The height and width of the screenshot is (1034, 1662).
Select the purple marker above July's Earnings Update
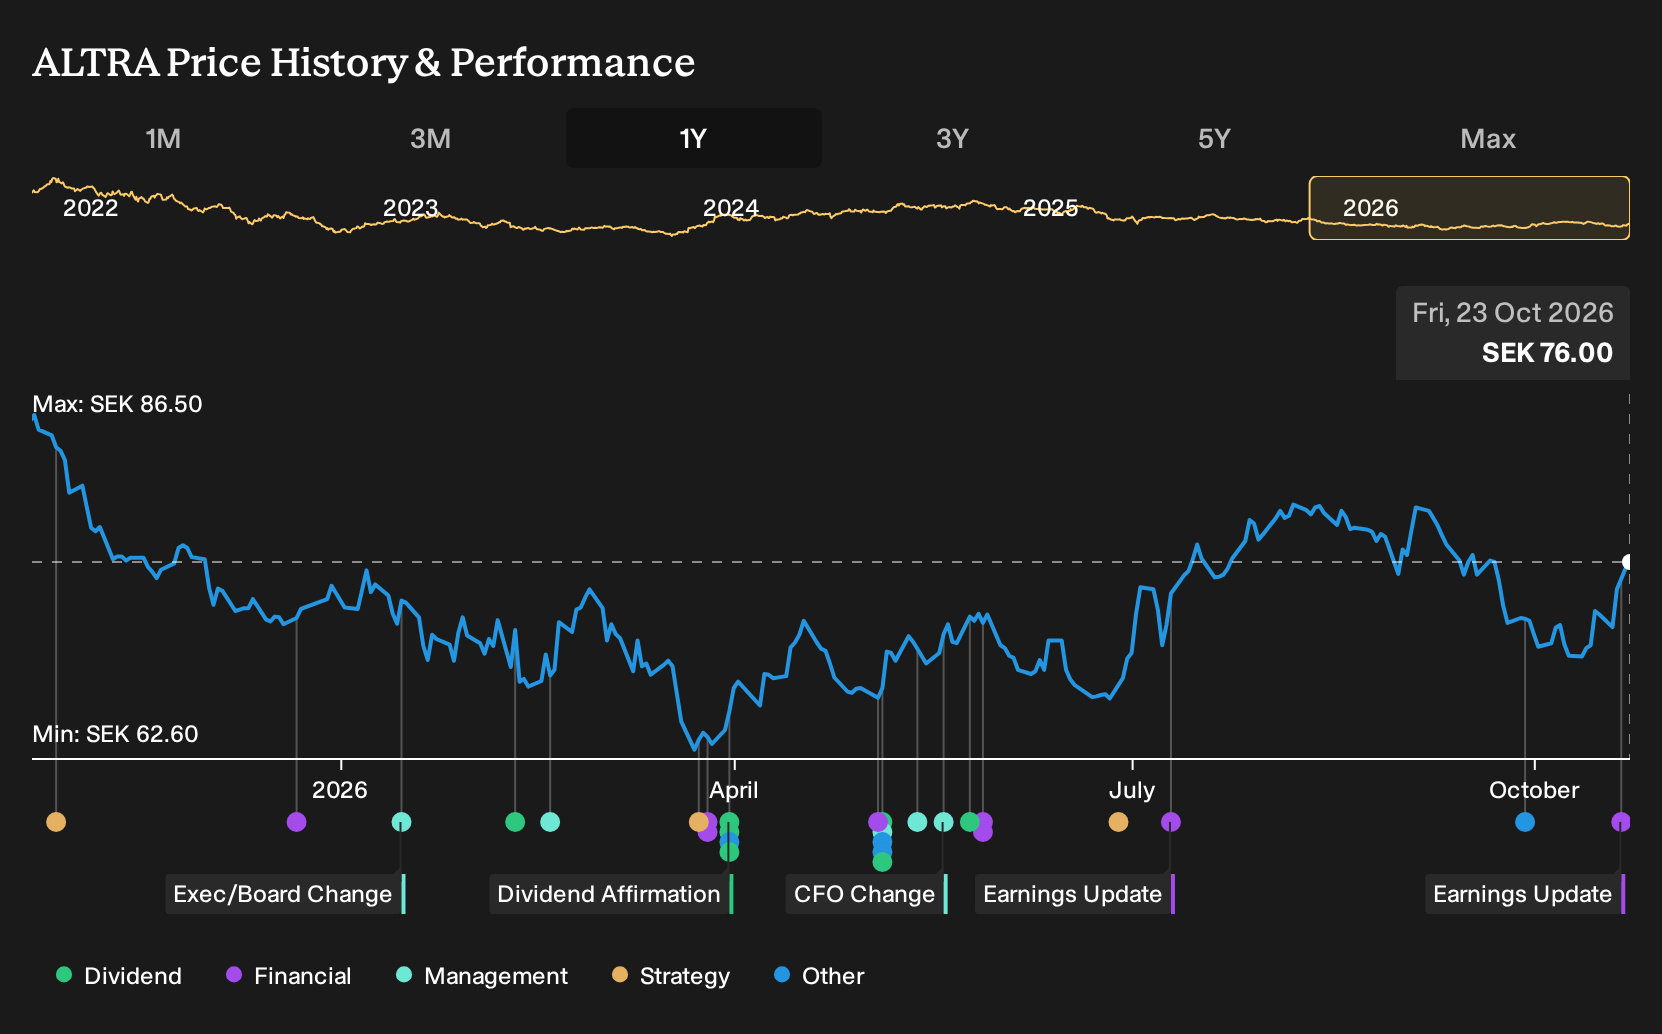tap(1171, 822)
